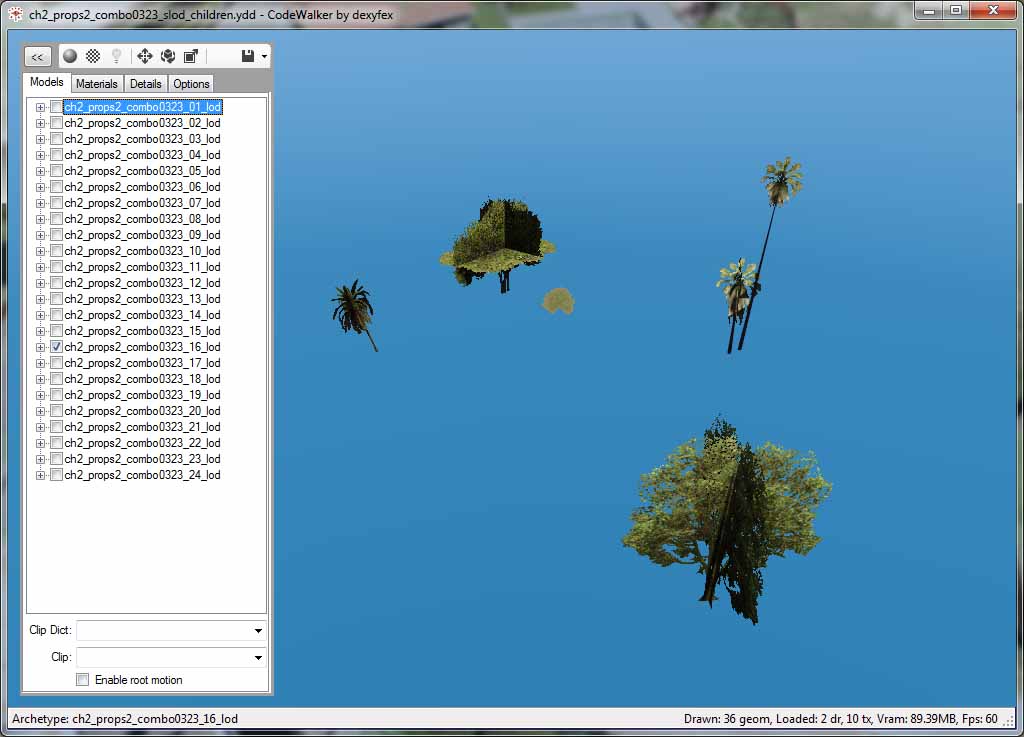This screenshot has width=1024, height=737.
Task: Open the Details tab
Action: pos(146,84)
